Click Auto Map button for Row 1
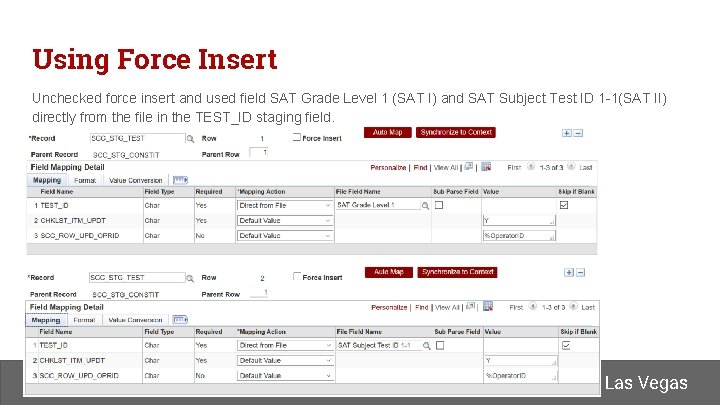The height and width of the screenshot is (405, 720). tap(388, 133)
